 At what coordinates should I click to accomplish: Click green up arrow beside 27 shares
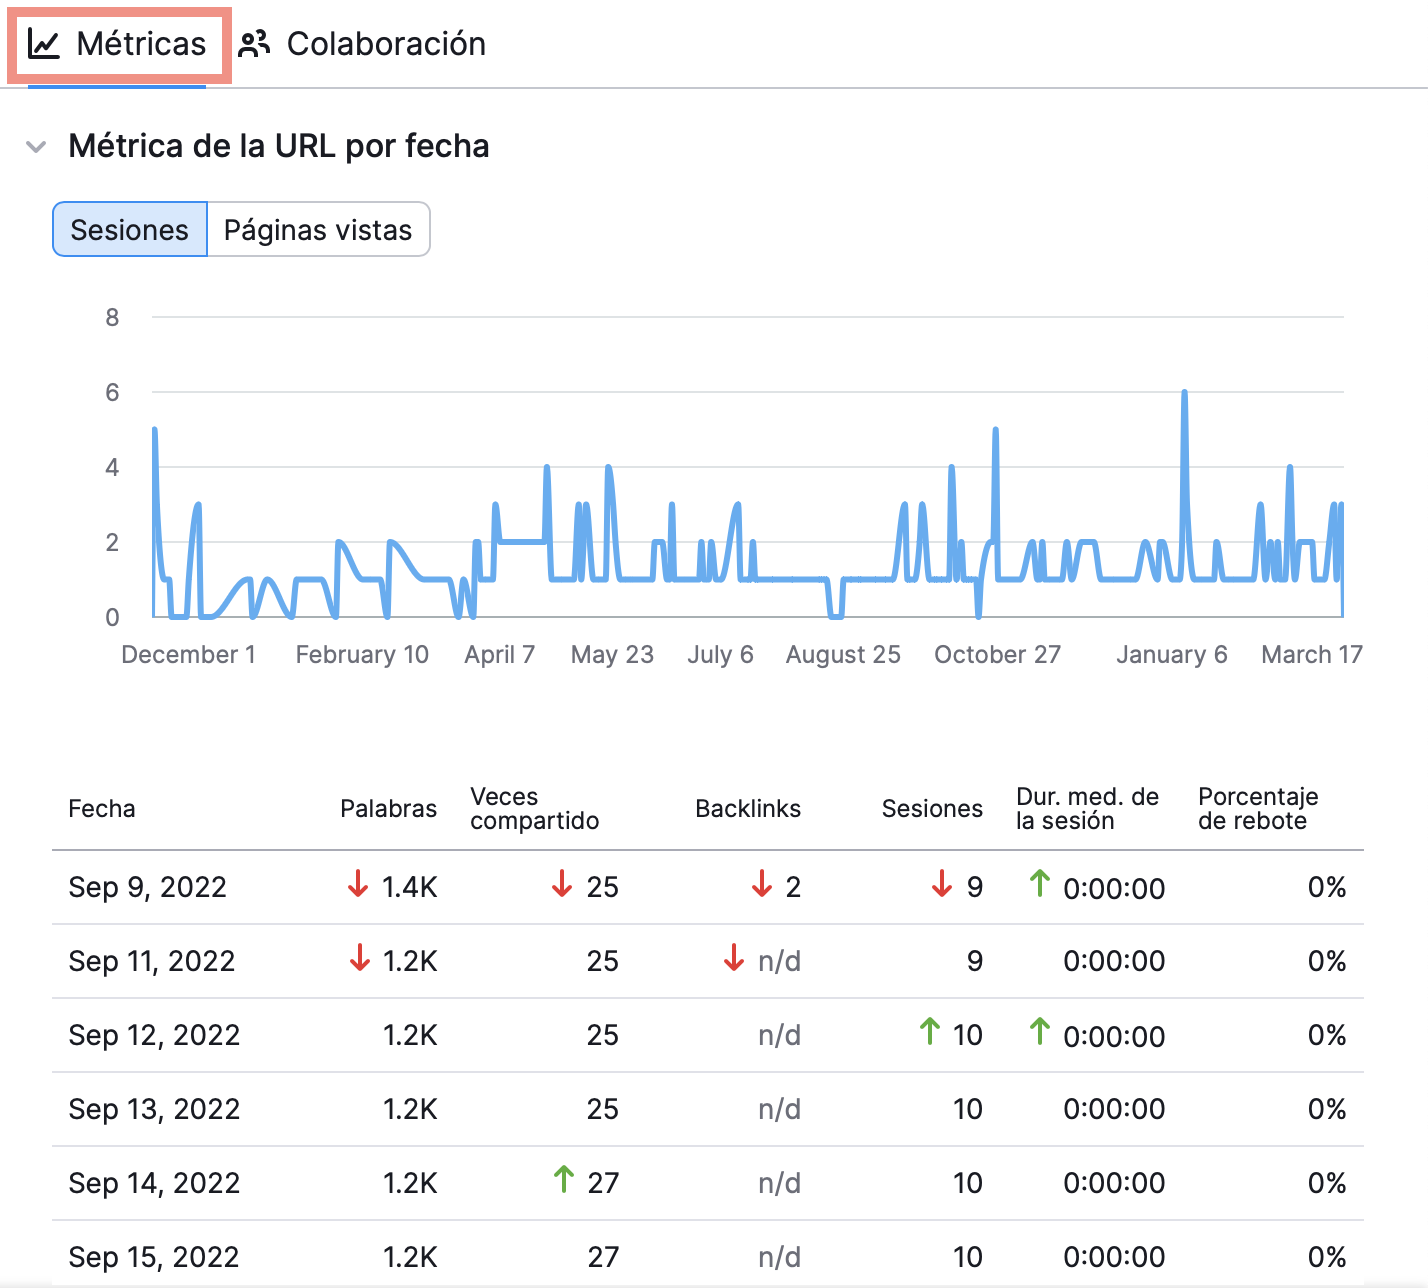click(x=564, y=1180)
